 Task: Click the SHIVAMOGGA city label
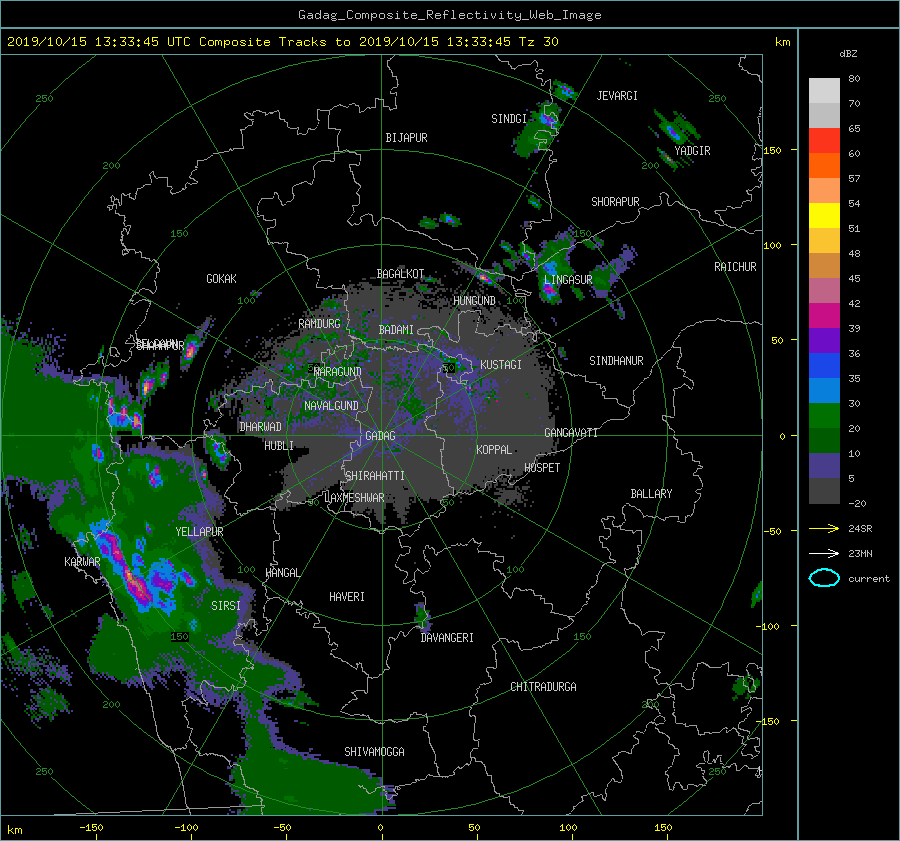click(x=374, y=752)
